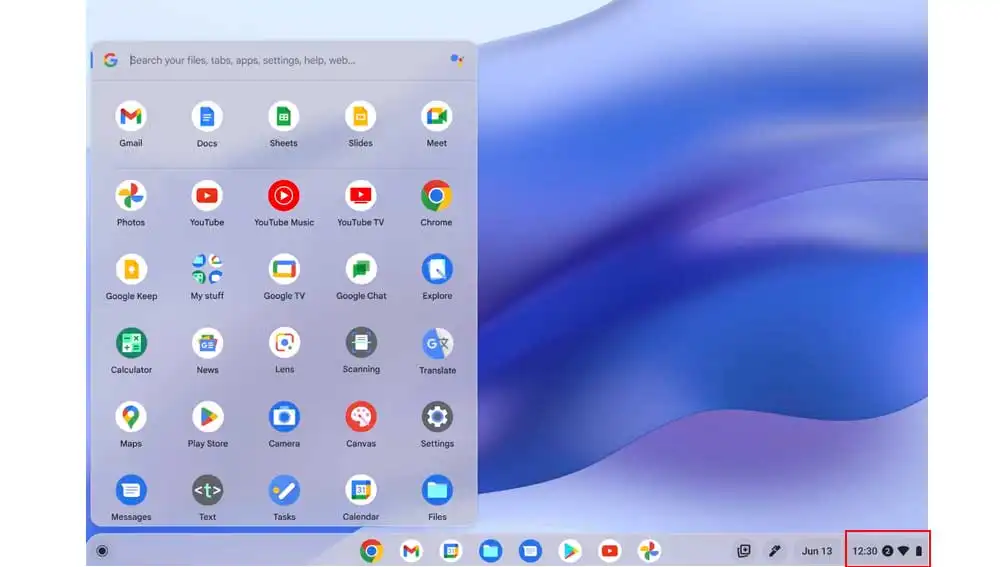Image resolution: width=1000 pixels, height=567 pixels.
Task: Launch the Messages app from the grid
Action: [x=131, y=490]
